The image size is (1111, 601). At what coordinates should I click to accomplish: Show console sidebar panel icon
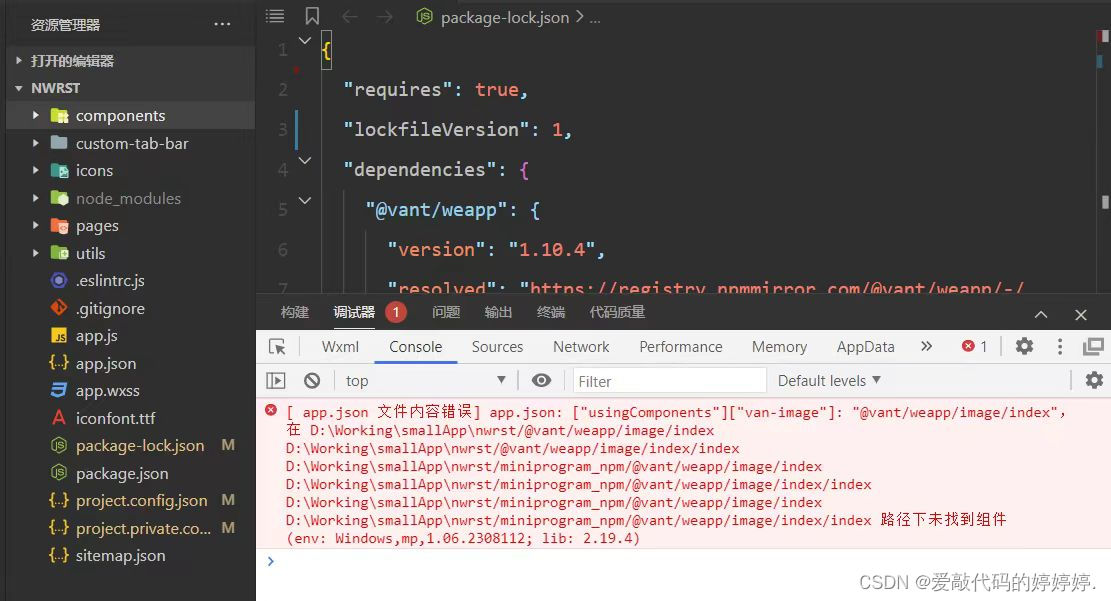(x=276, y=381)
